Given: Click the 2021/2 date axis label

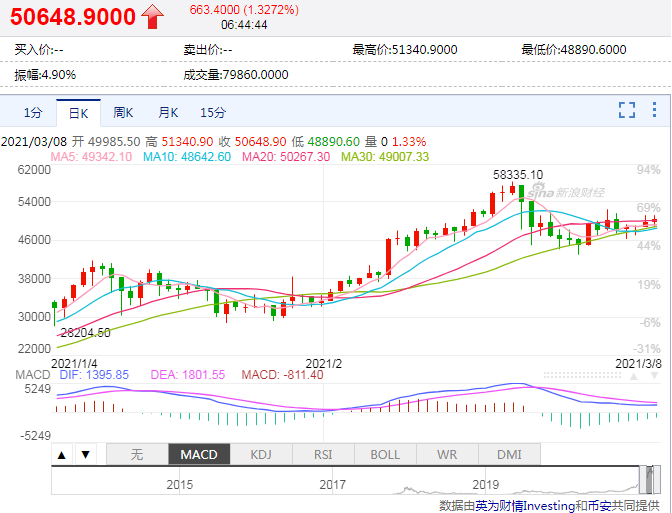Looking at the screenshot, I should click(x=324, y=364).
